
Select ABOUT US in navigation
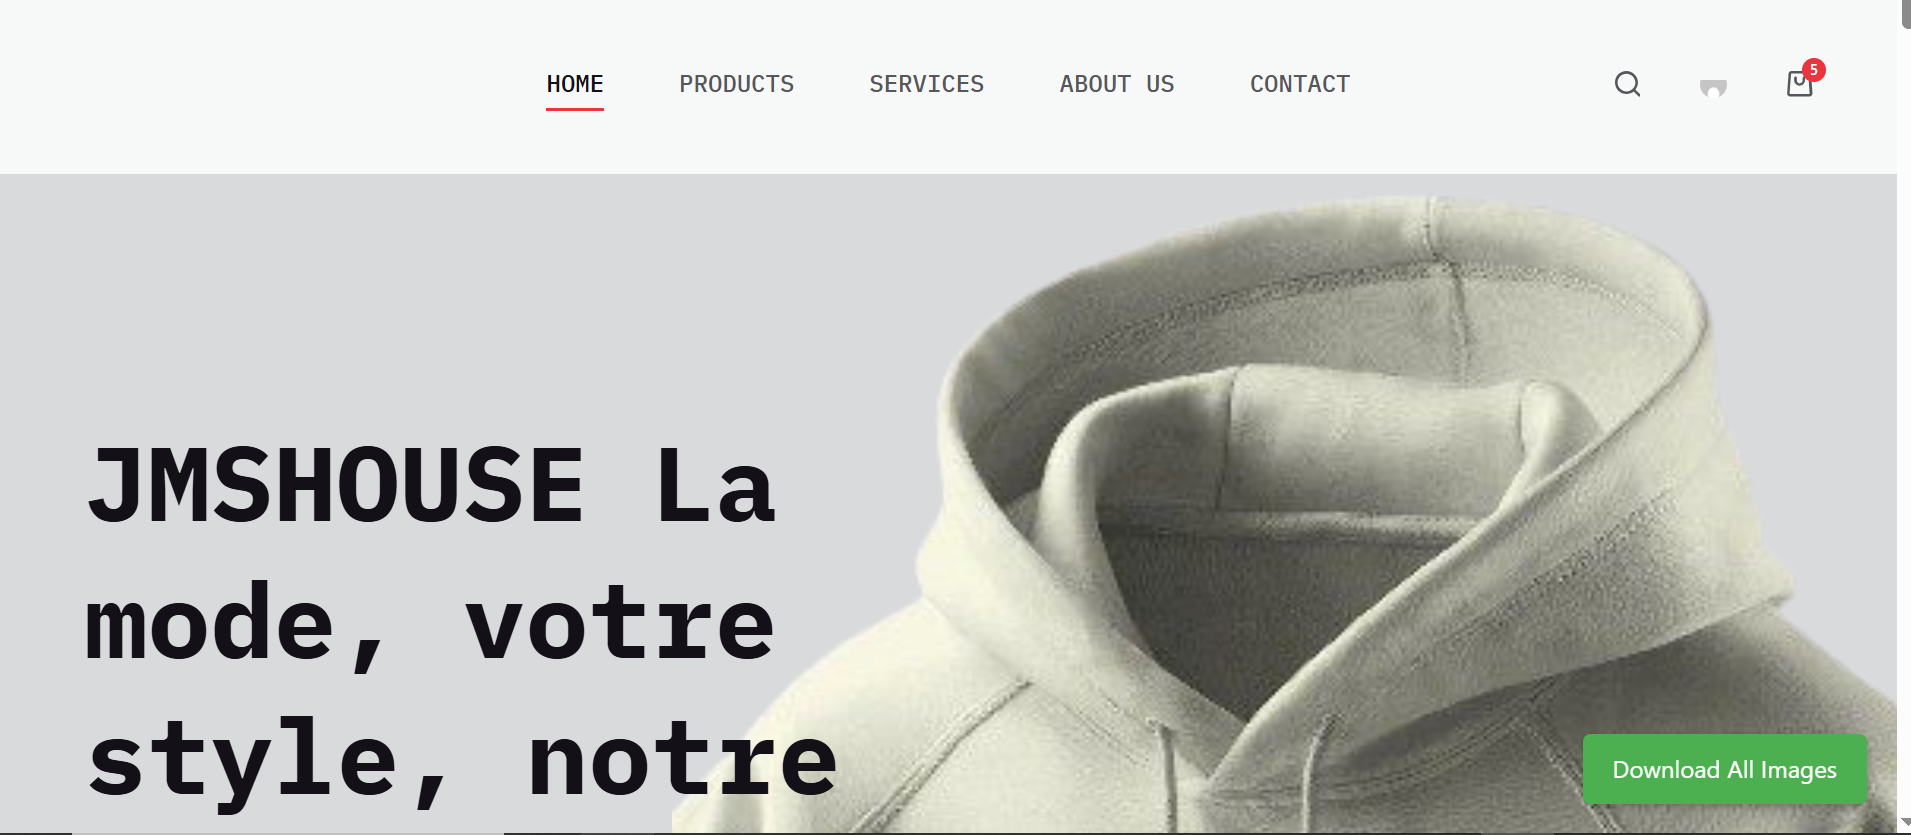tap(1117, 84)
